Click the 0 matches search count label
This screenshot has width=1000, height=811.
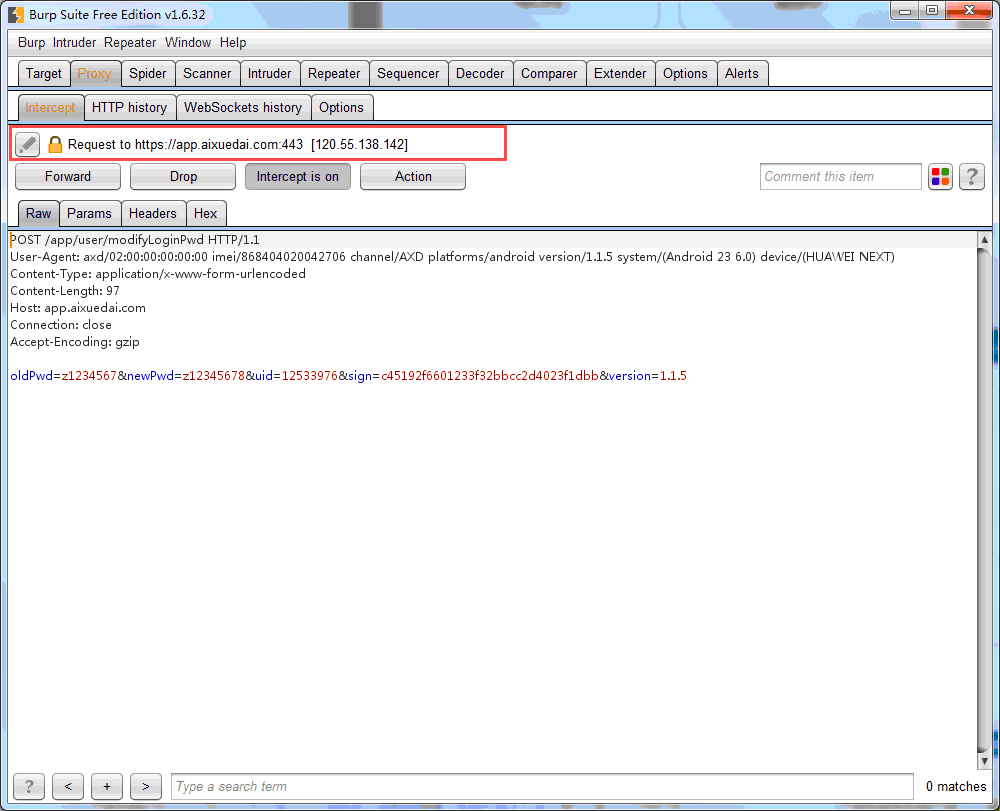[x=956, y=786]
